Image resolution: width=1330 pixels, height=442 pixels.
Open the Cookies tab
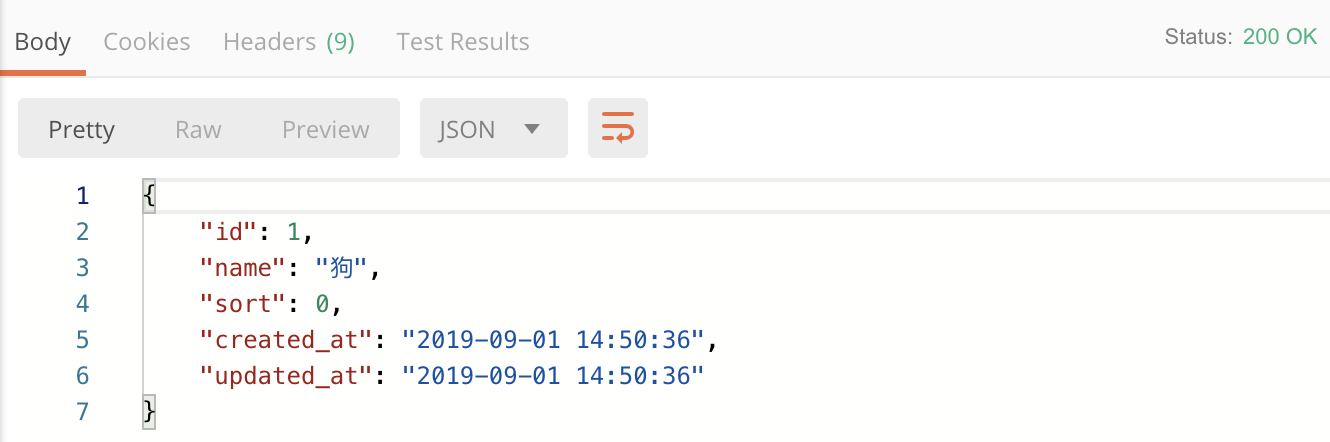click(x=147, y=42)
